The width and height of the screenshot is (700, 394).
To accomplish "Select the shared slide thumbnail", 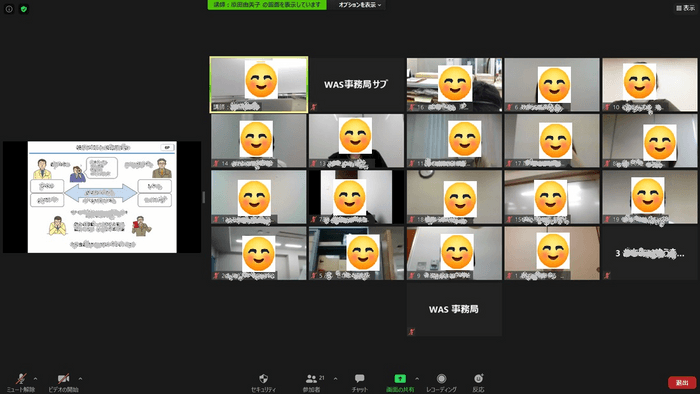I will [x=102, y=197].
